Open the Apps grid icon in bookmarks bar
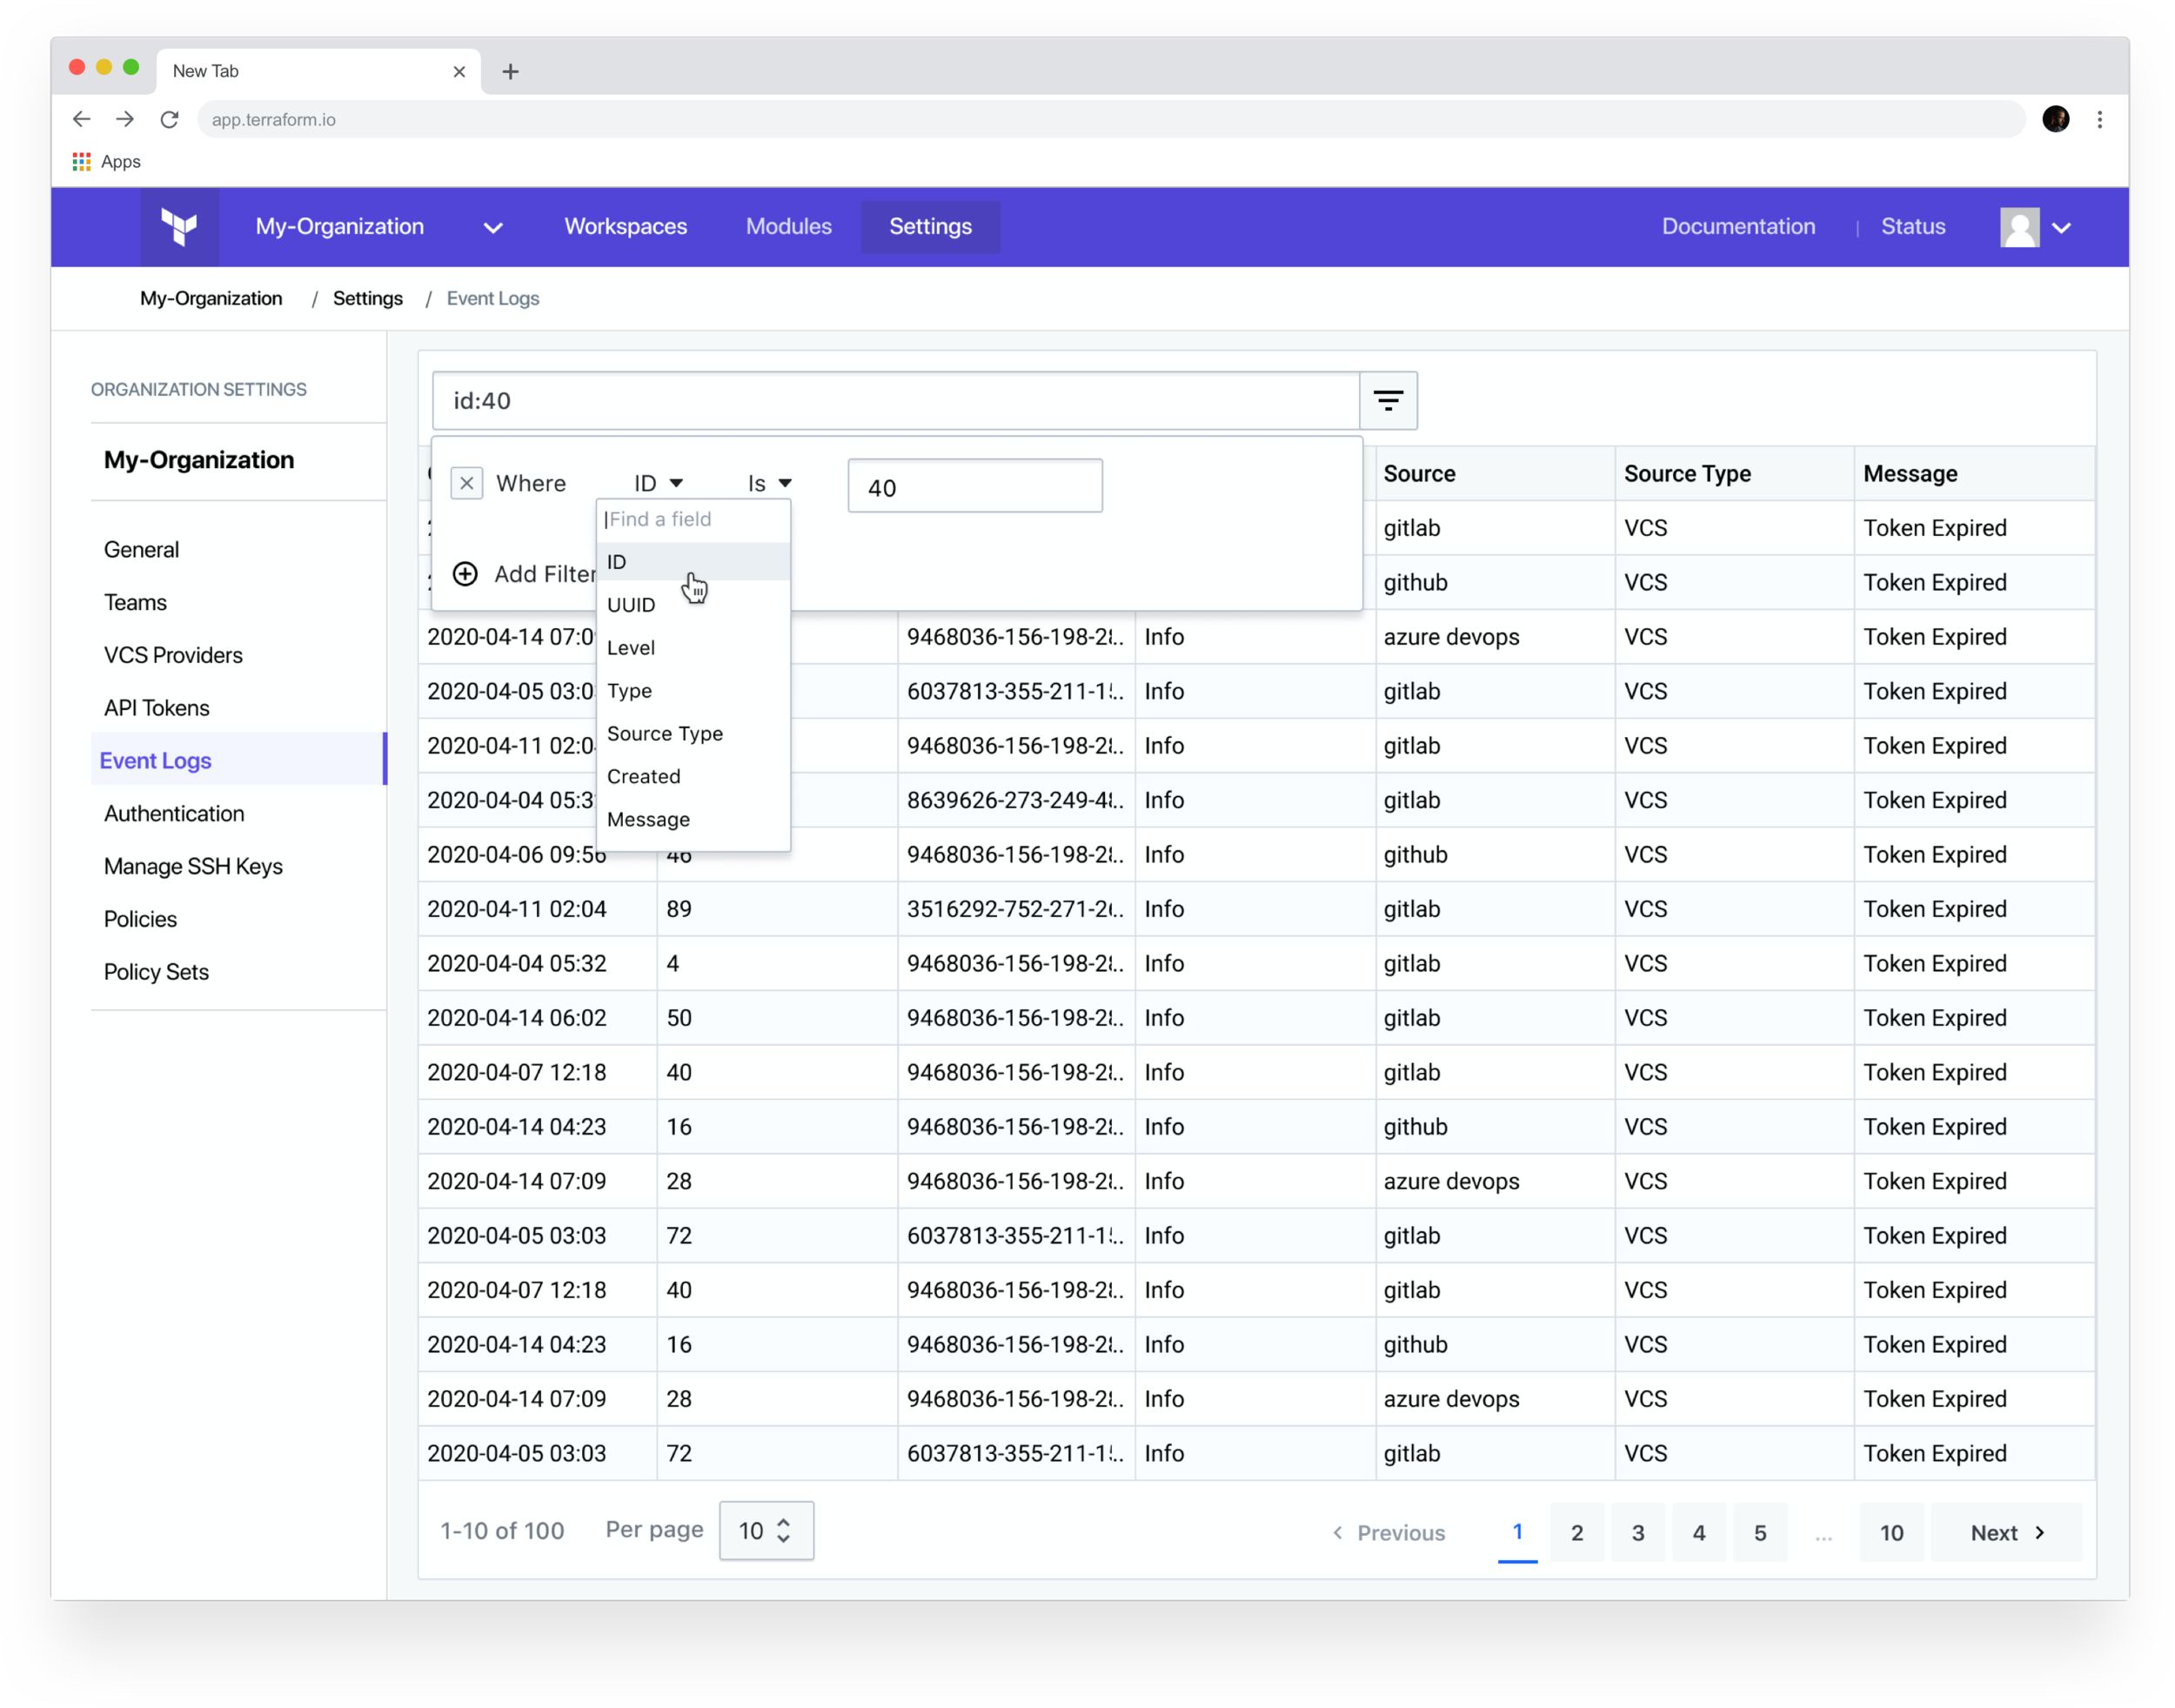2175x1708 pixels. tap(81, 161)
